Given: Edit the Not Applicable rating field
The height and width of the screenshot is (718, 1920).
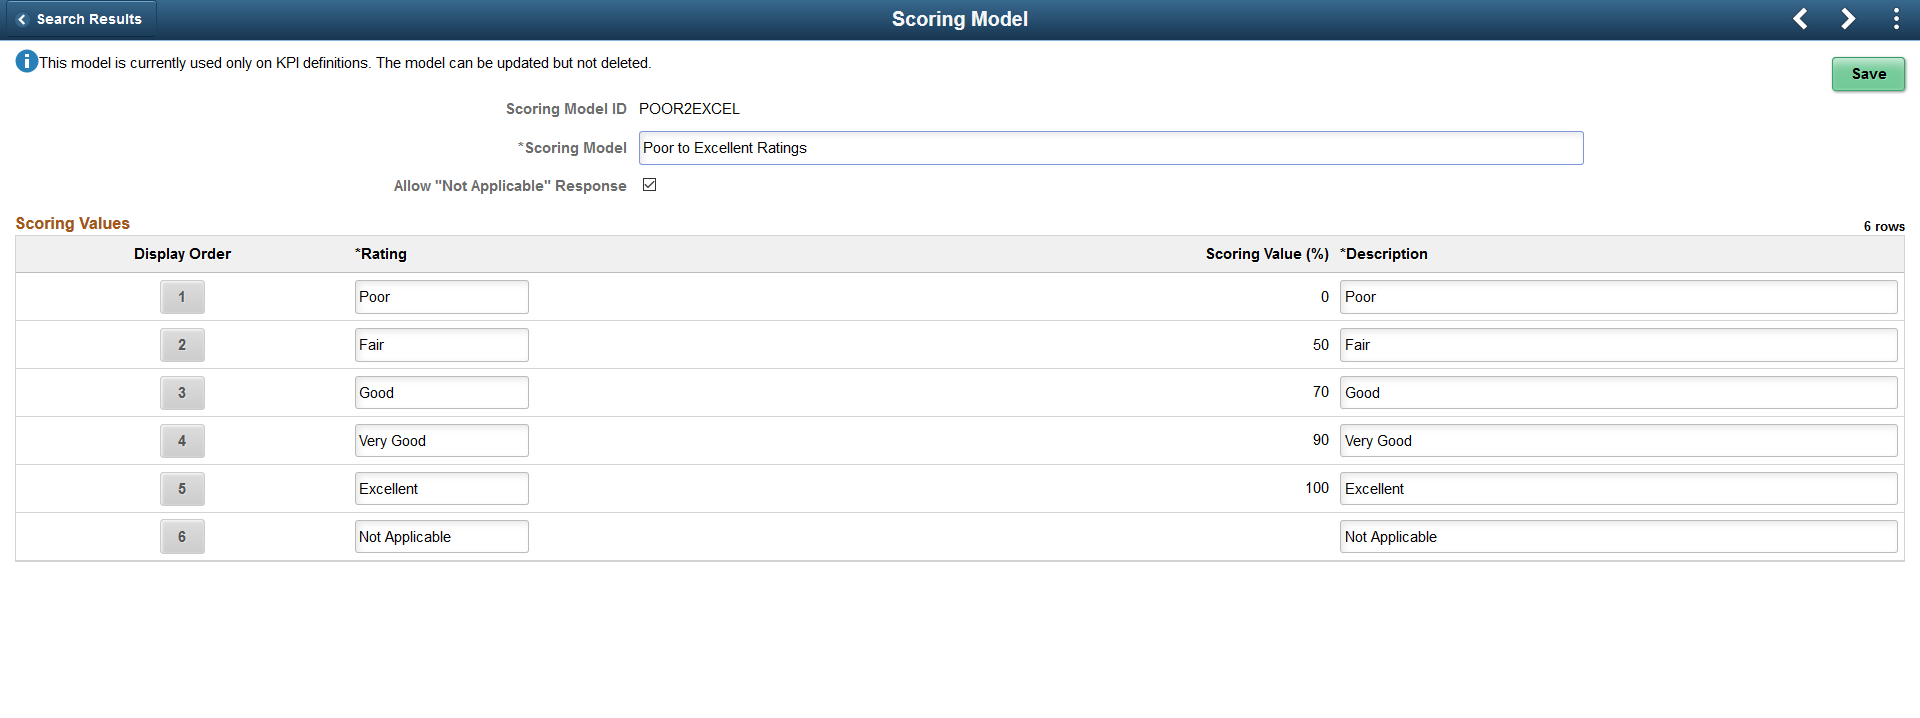Looking at the screenshot, I should point(442,537).
